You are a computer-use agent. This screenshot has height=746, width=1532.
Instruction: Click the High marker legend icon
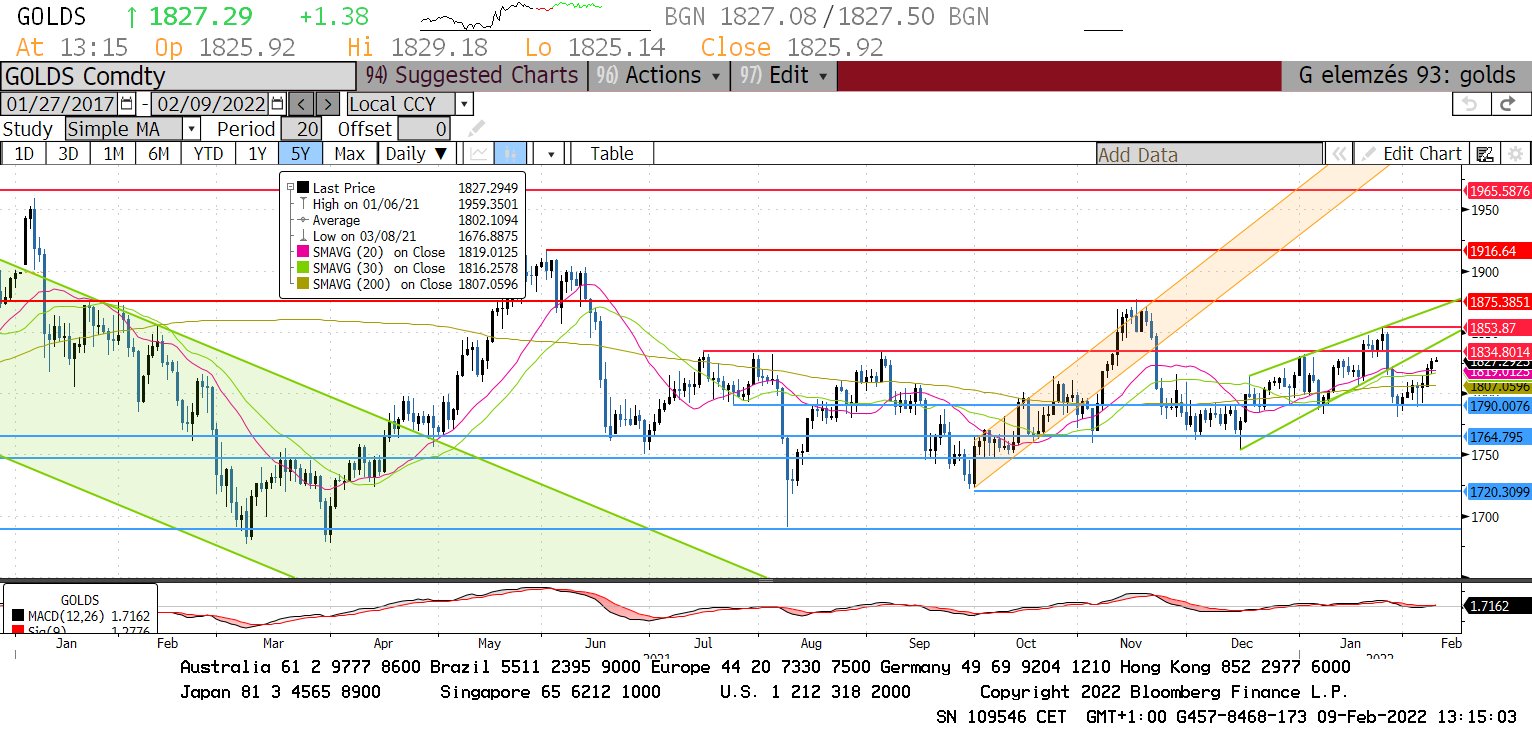tap(304, 204)
